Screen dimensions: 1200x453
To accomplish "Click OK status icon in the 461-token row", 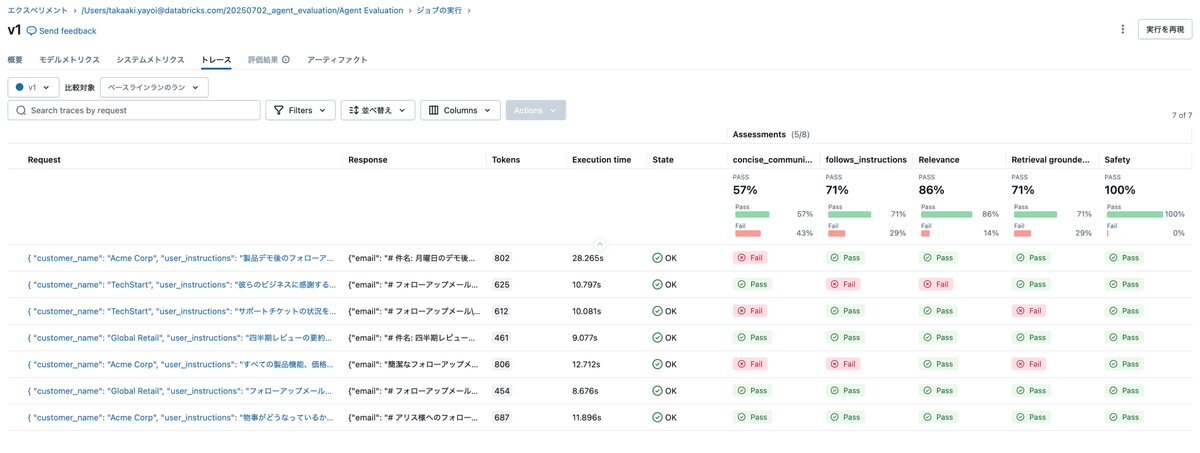I will [657, 337].
